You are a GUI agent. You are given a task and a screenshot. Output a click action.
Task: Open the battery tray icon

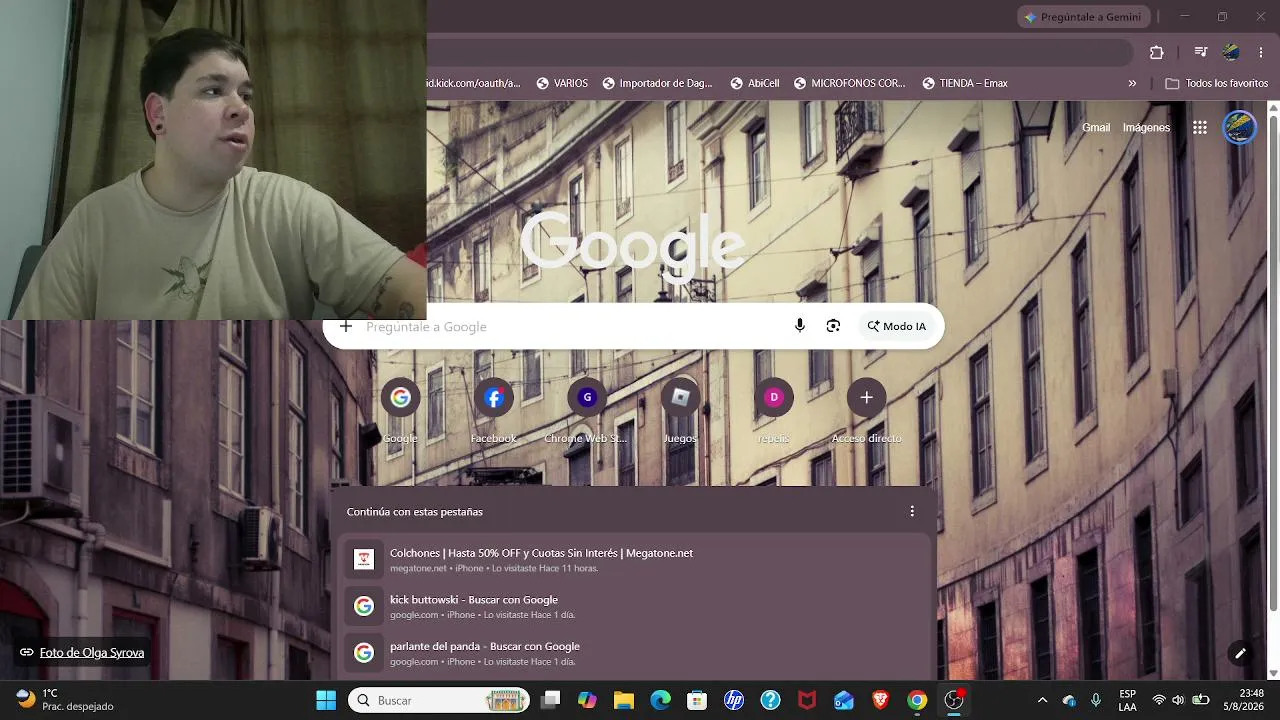point(1201,700)
